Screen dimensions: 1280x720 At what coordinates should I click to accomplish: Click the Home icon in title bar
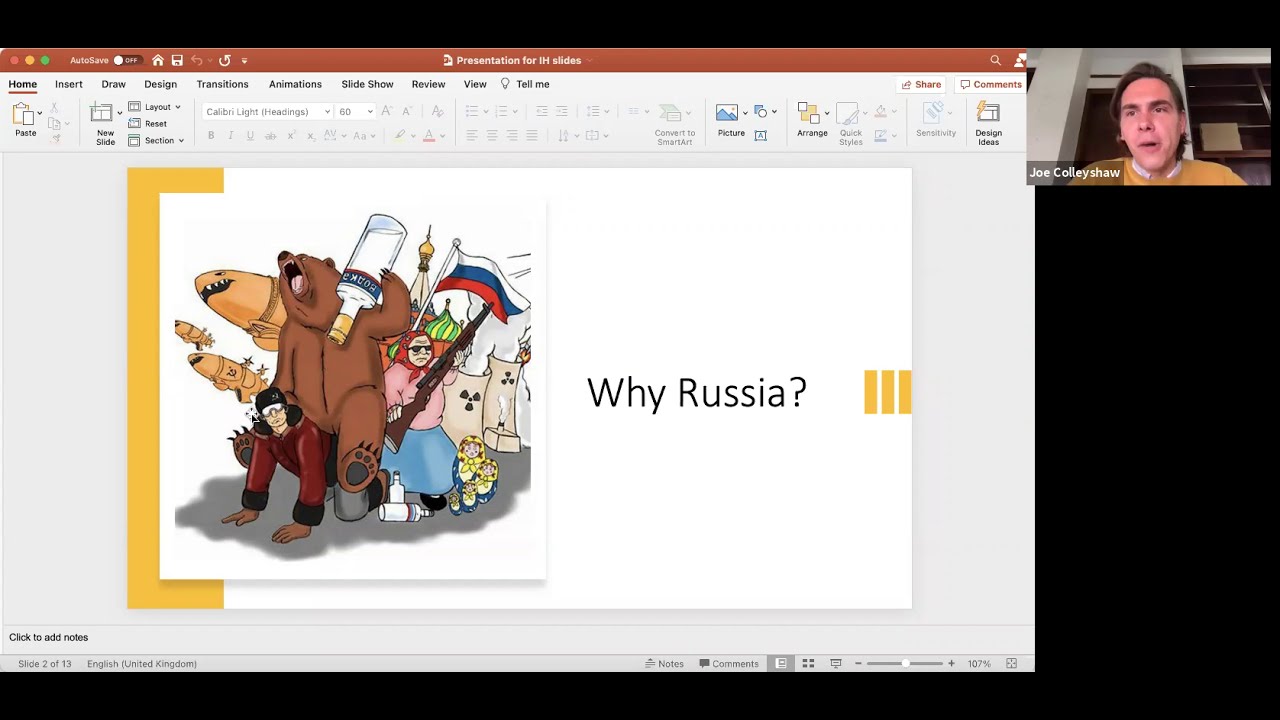157,60
